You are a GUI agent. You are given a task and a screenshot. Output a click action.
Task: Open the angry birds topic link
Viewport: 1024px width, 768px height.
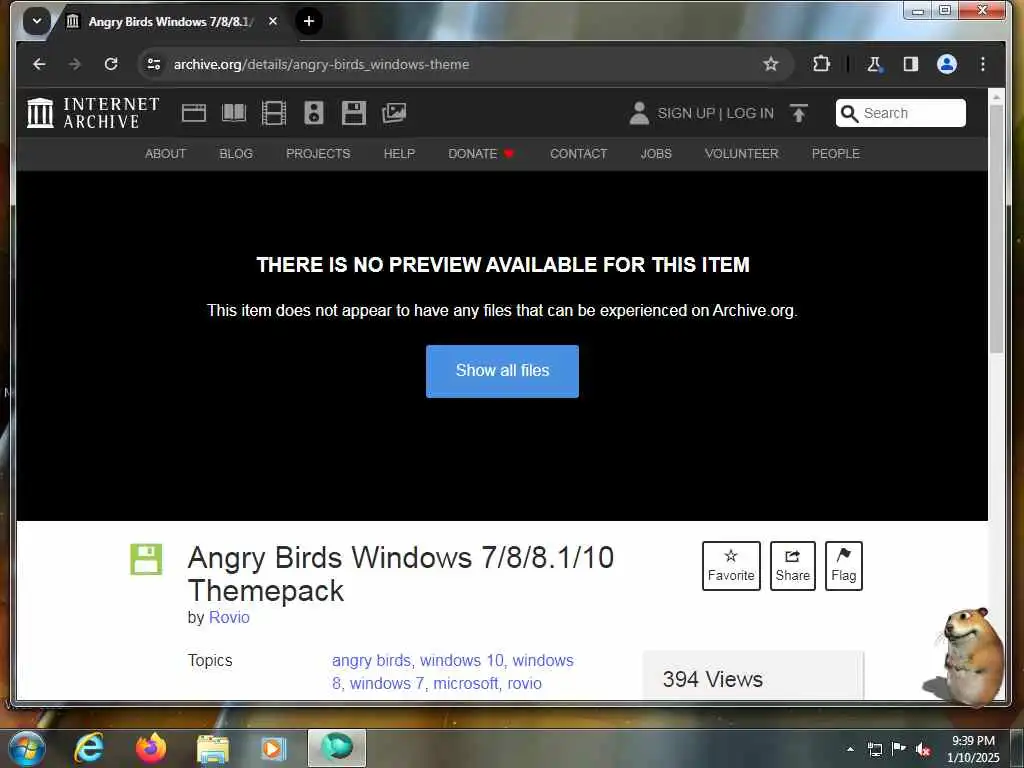[372, 660]
